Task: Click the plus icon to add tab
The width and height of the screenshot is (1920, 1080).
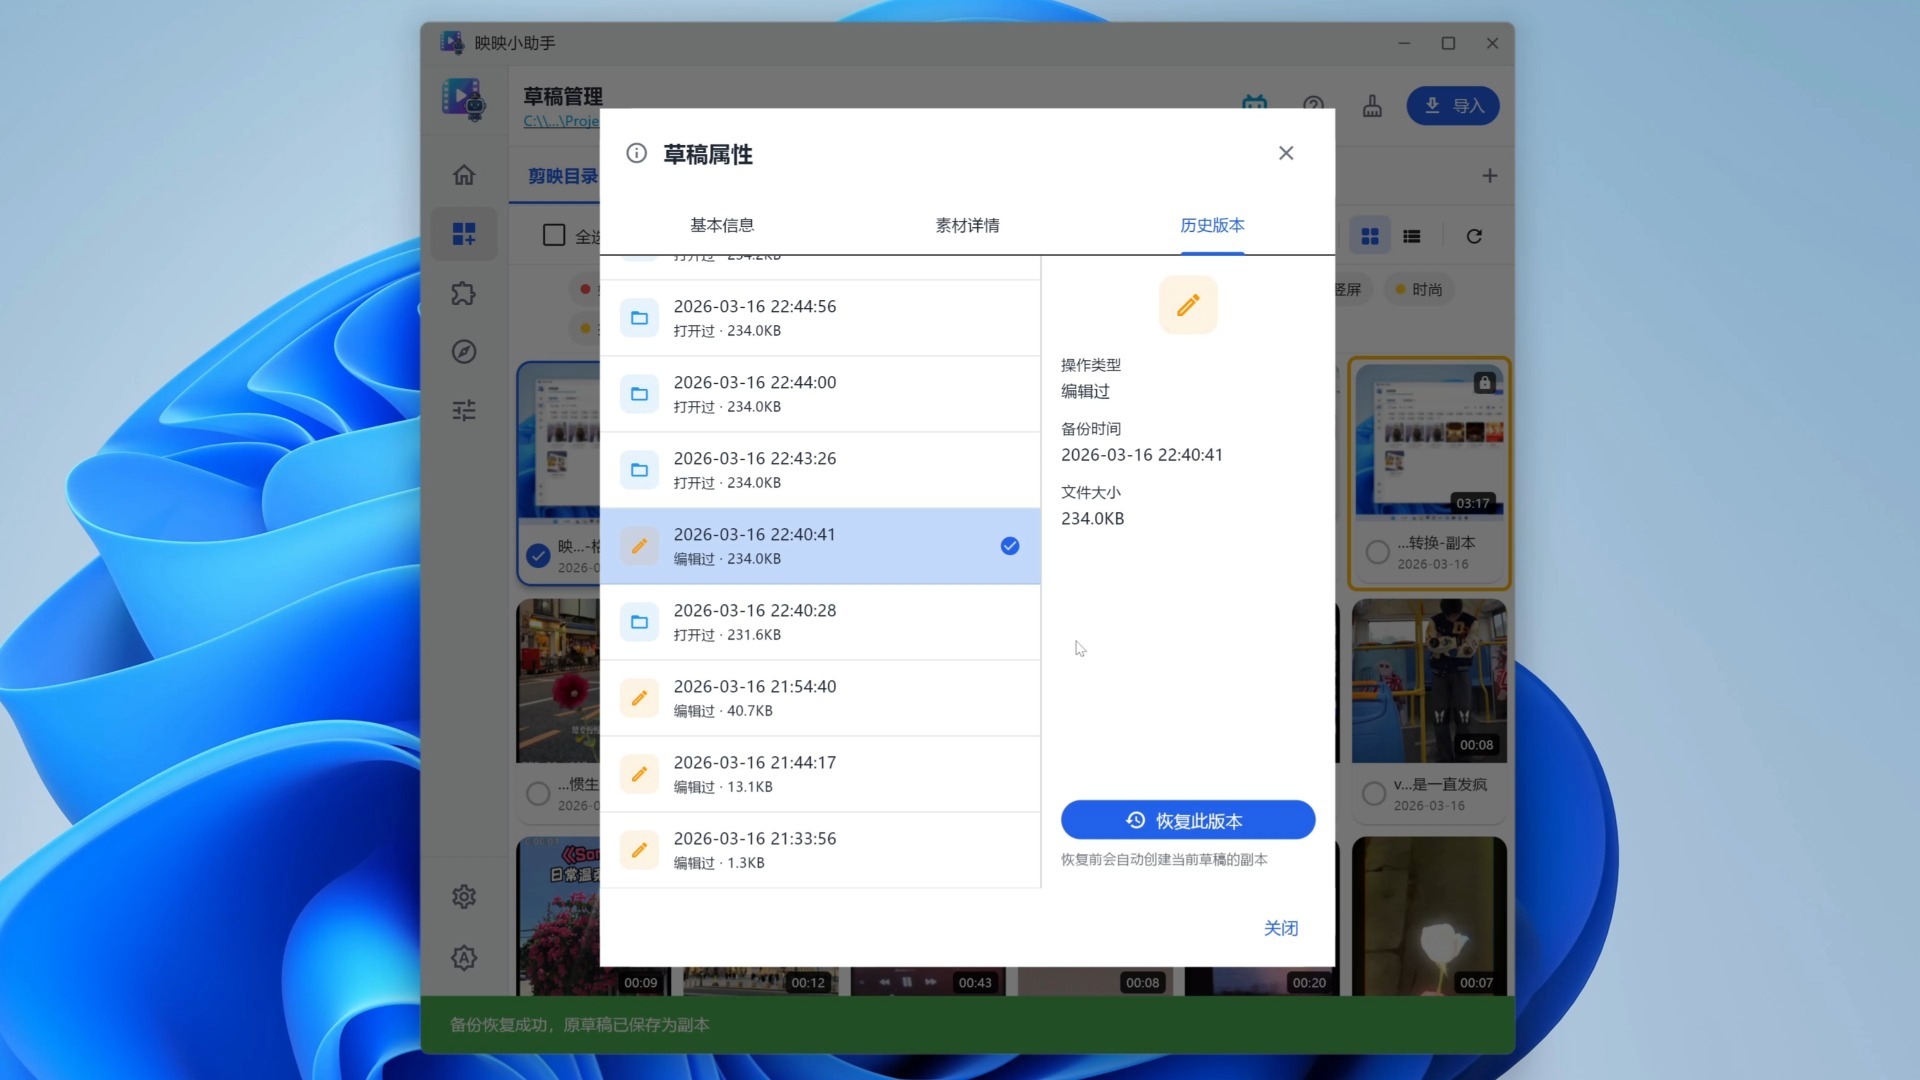Action: pyautogui.click(x=1489, y=176)
